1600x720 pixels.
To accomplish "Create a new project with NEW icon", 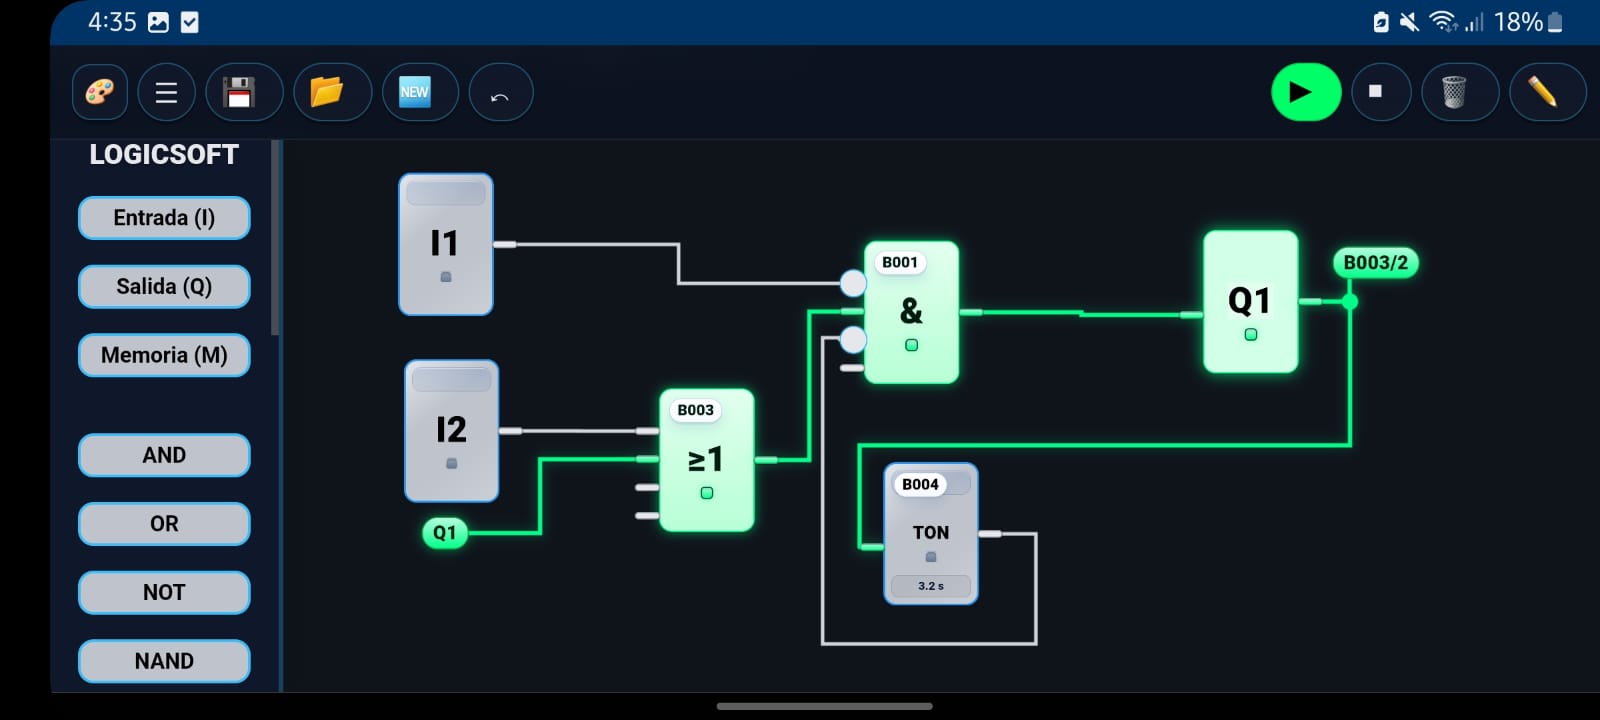I will pyautogui.click(x=414, y=93).
